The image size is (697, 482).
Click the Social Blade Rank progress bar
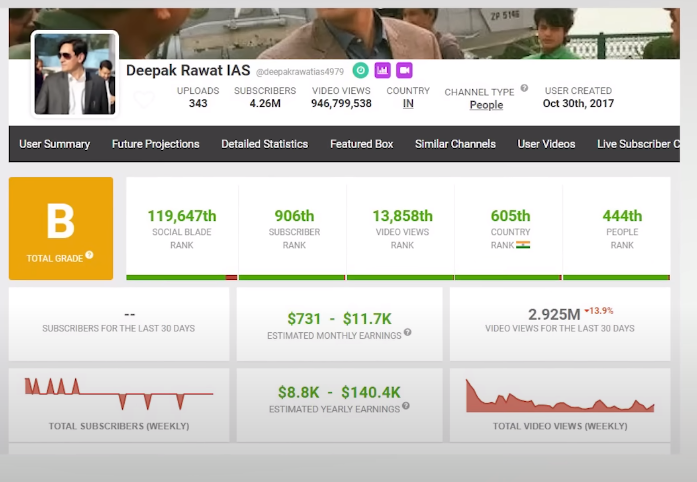[182, 277]
